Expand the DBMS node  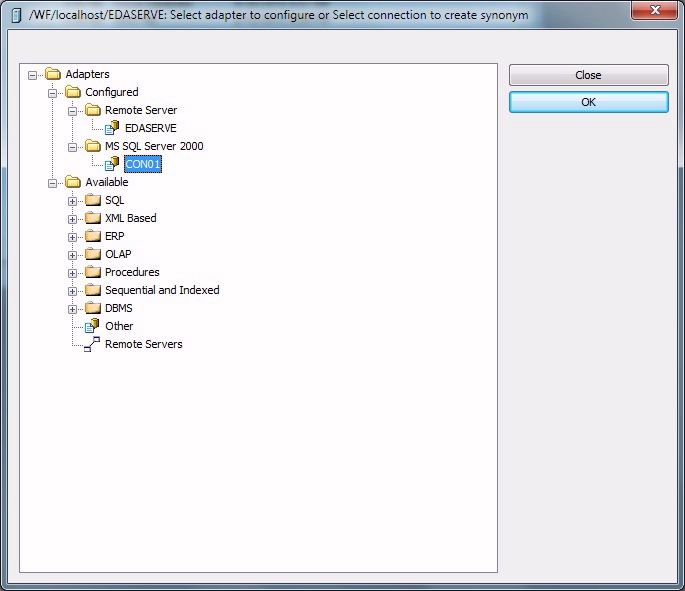[73, 309]
